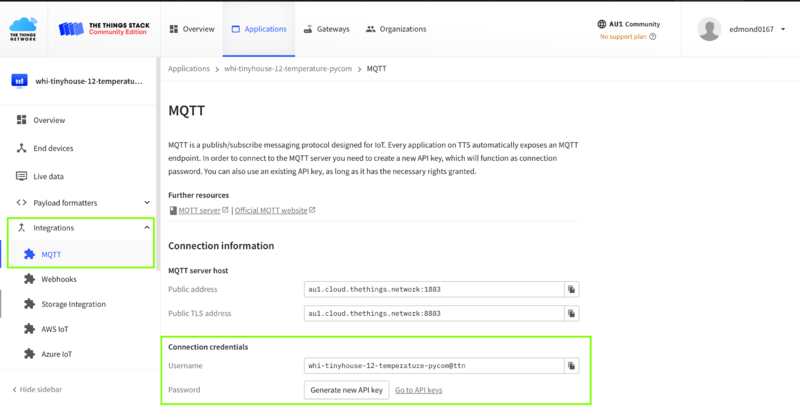Image resolution: width=800 pixels, height=407 pixels.
Task: Copy the Public TLS address to clipboard
Action: (x=571, y=313)
